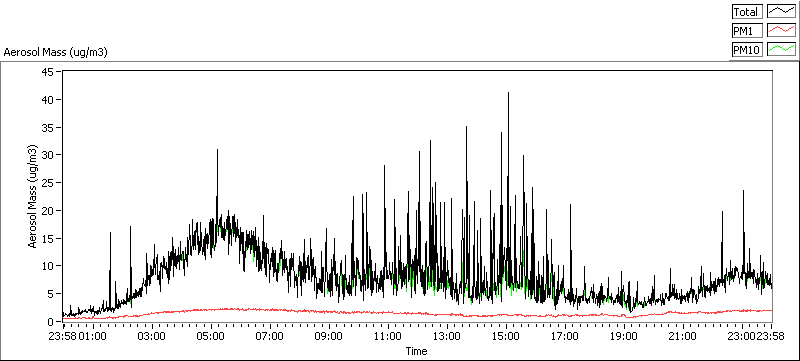
Task: Click the 'Aerosol Mass (ug/m3)' graph title
Action: 56,52
